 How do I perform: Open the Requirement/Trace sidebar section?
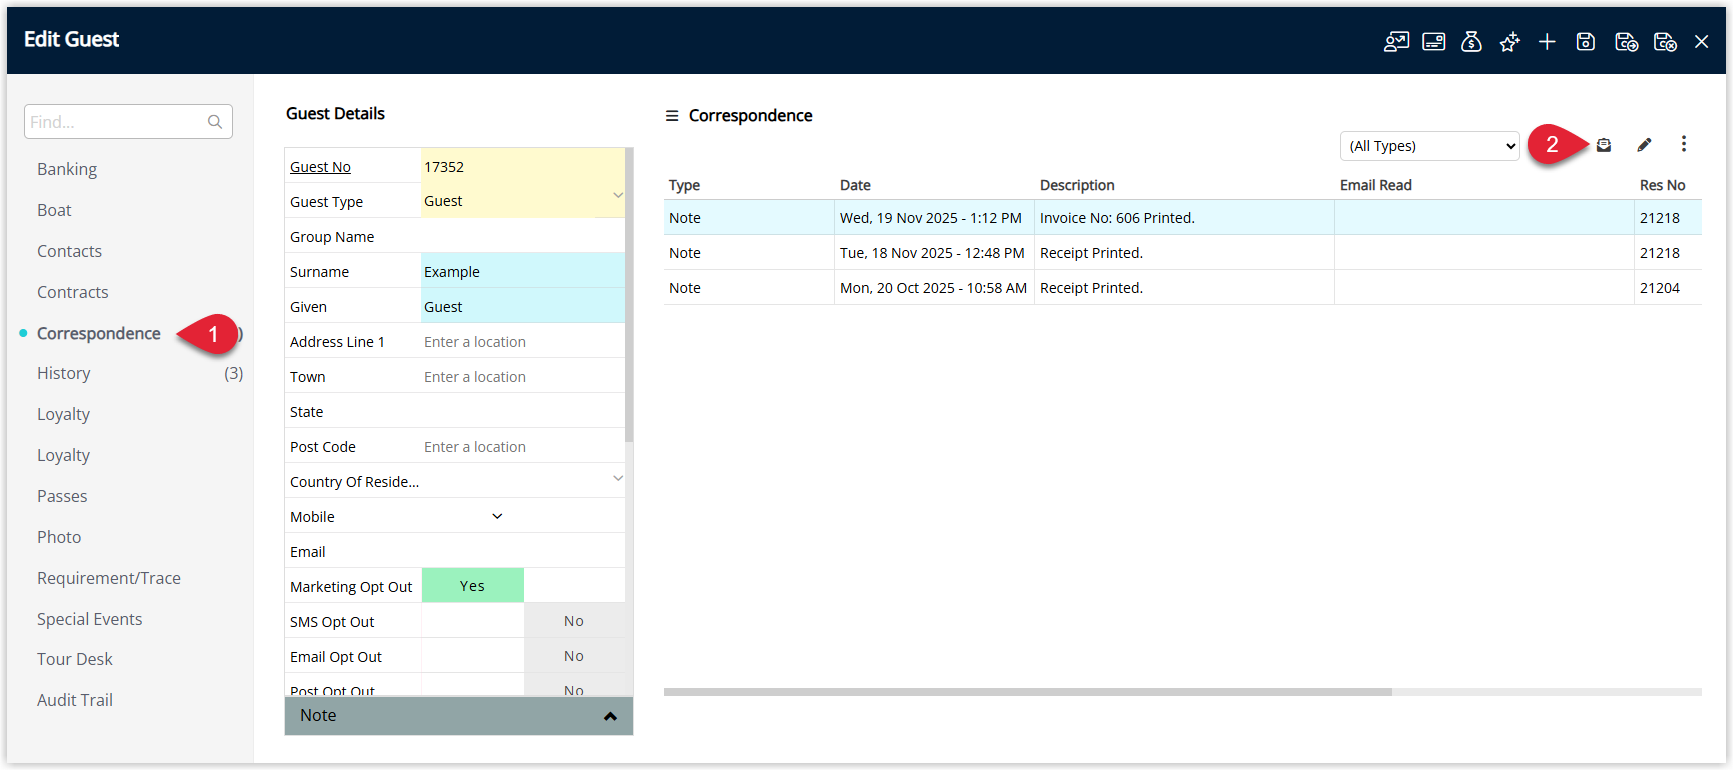pos(109,578)
